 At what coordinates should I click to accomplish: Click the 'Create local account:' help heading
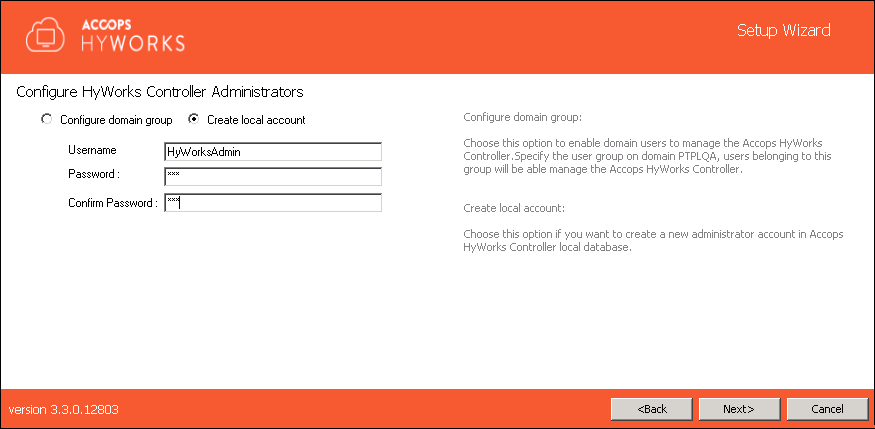pos(515,208)
